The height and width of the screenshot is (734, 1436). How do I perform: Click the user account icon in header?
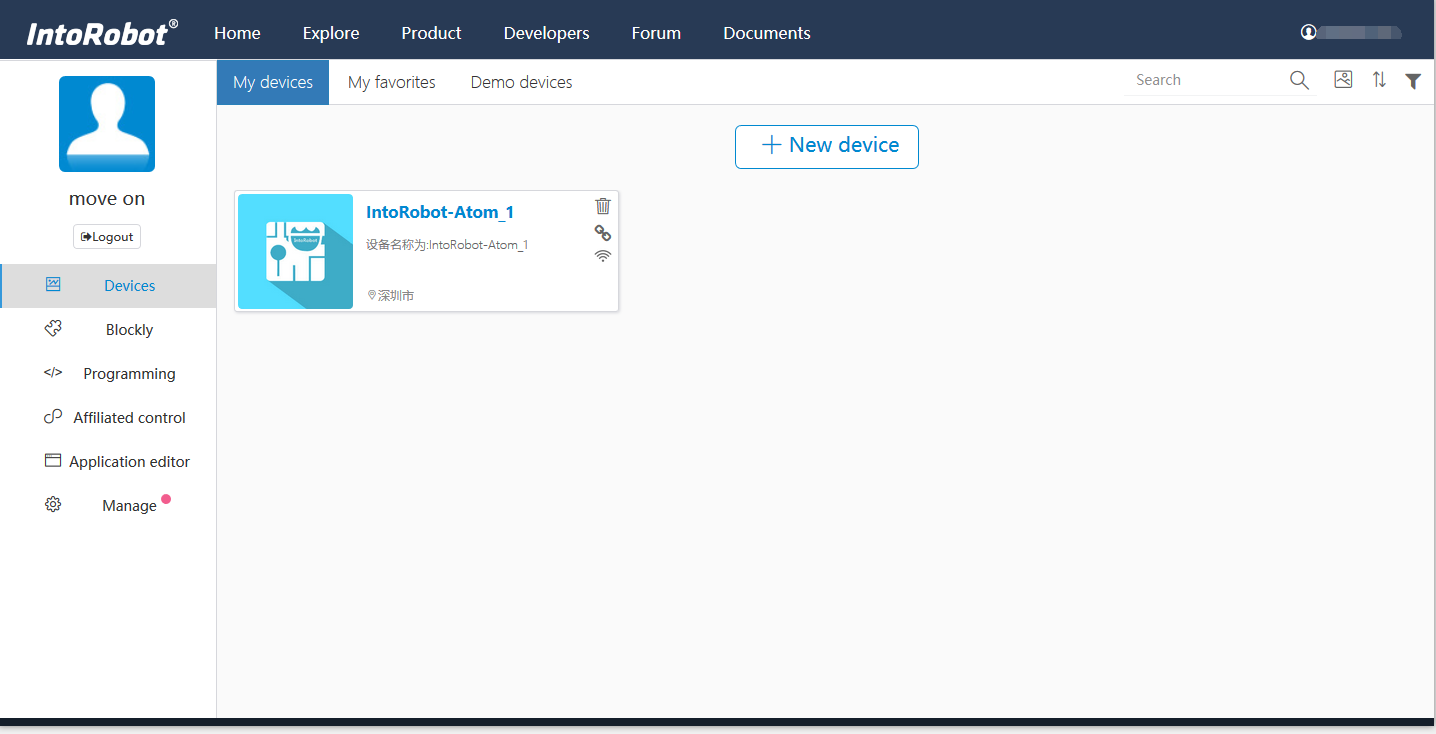coord(1308,32)
